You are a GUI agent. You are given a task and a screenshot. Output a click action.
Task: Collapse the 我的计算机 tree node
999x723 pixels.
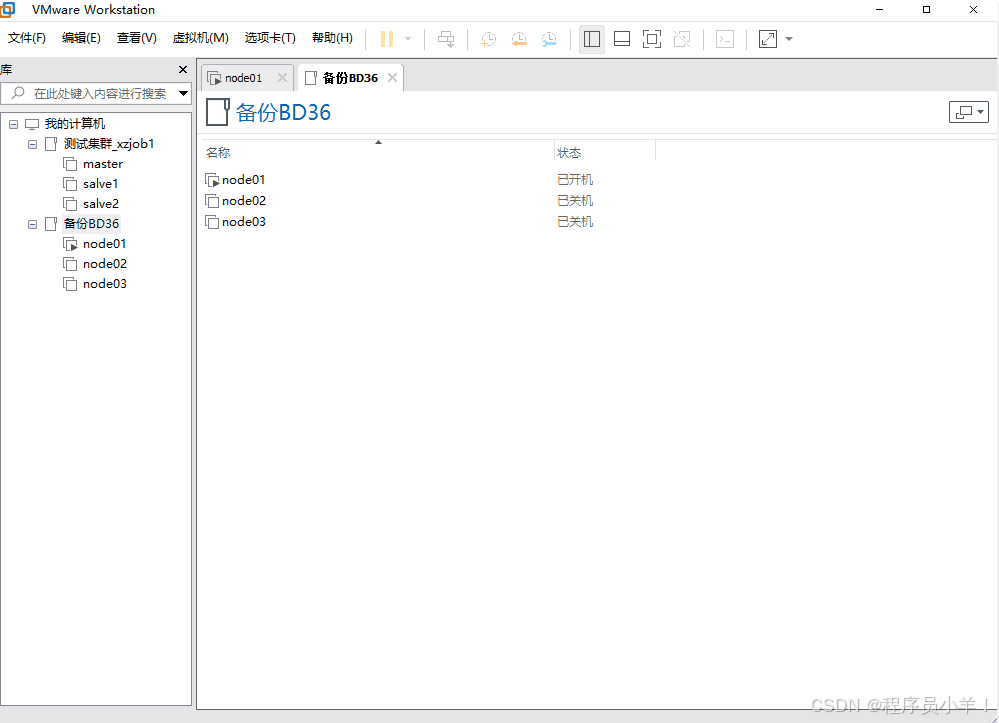tap(13, 124)
